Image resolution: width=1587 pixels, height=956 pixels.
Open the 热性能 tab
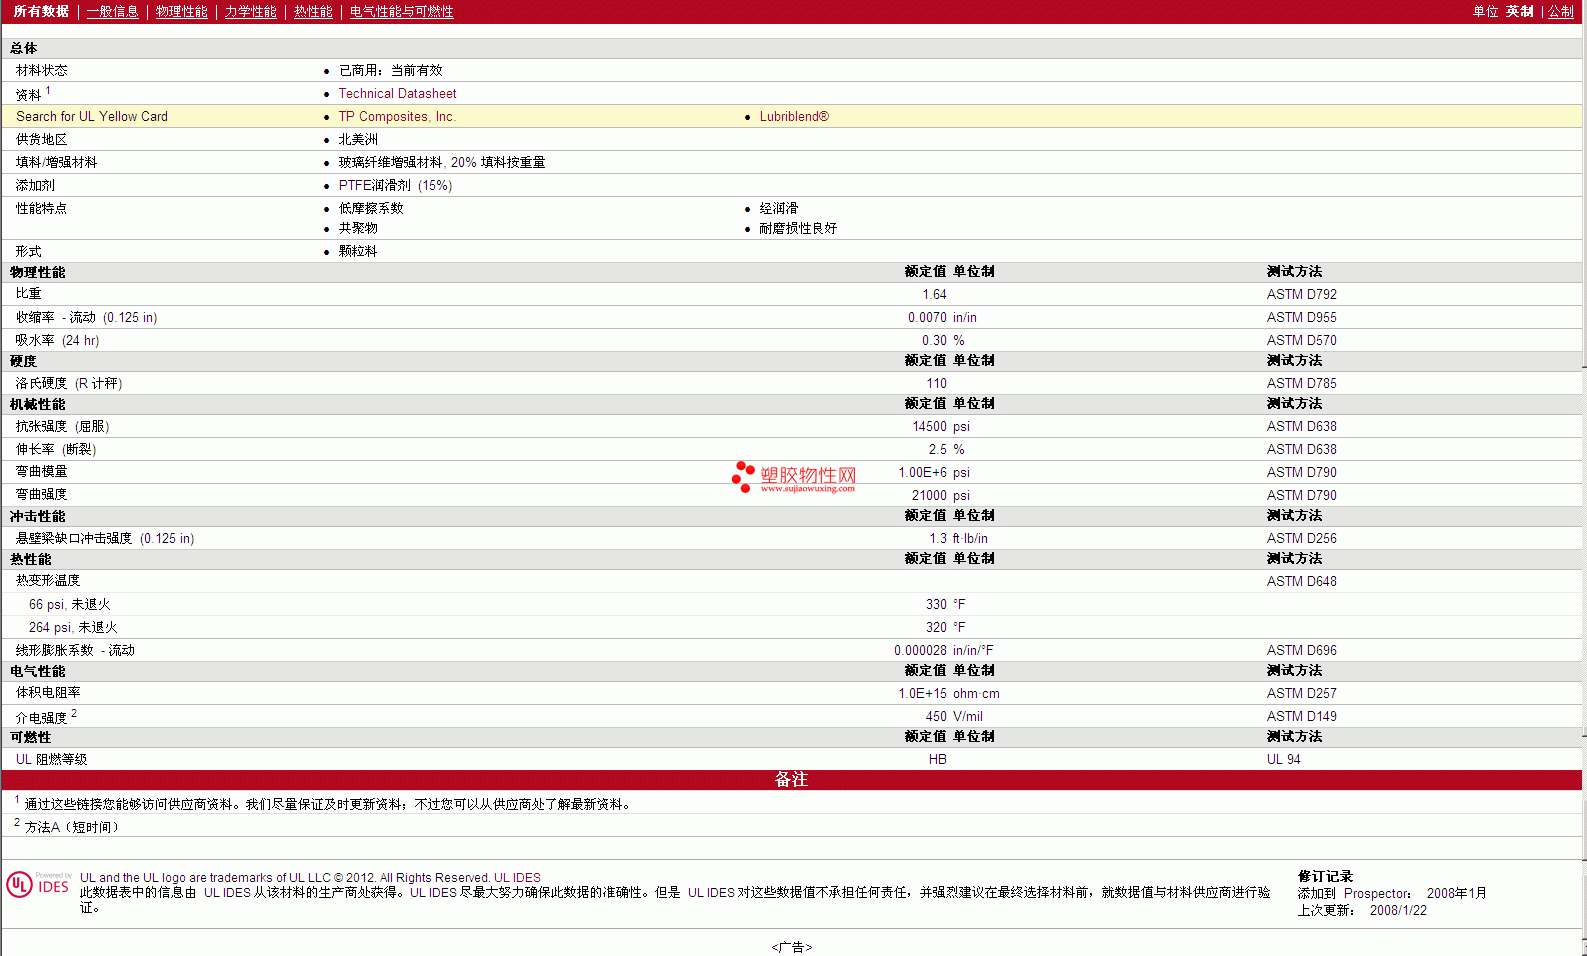coord(313,12)
